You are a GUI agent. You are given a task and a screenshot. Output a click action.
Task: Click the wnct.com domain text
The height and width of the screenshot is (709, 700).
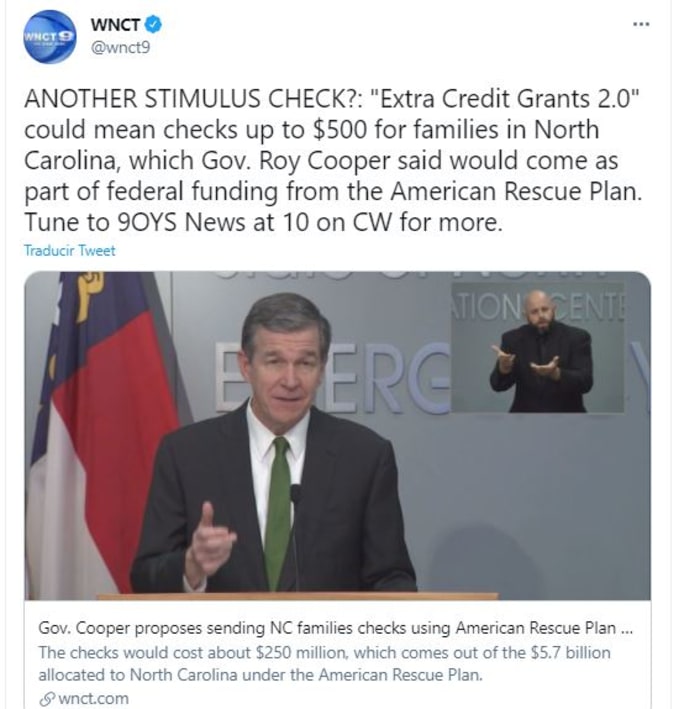pos(94,699)
